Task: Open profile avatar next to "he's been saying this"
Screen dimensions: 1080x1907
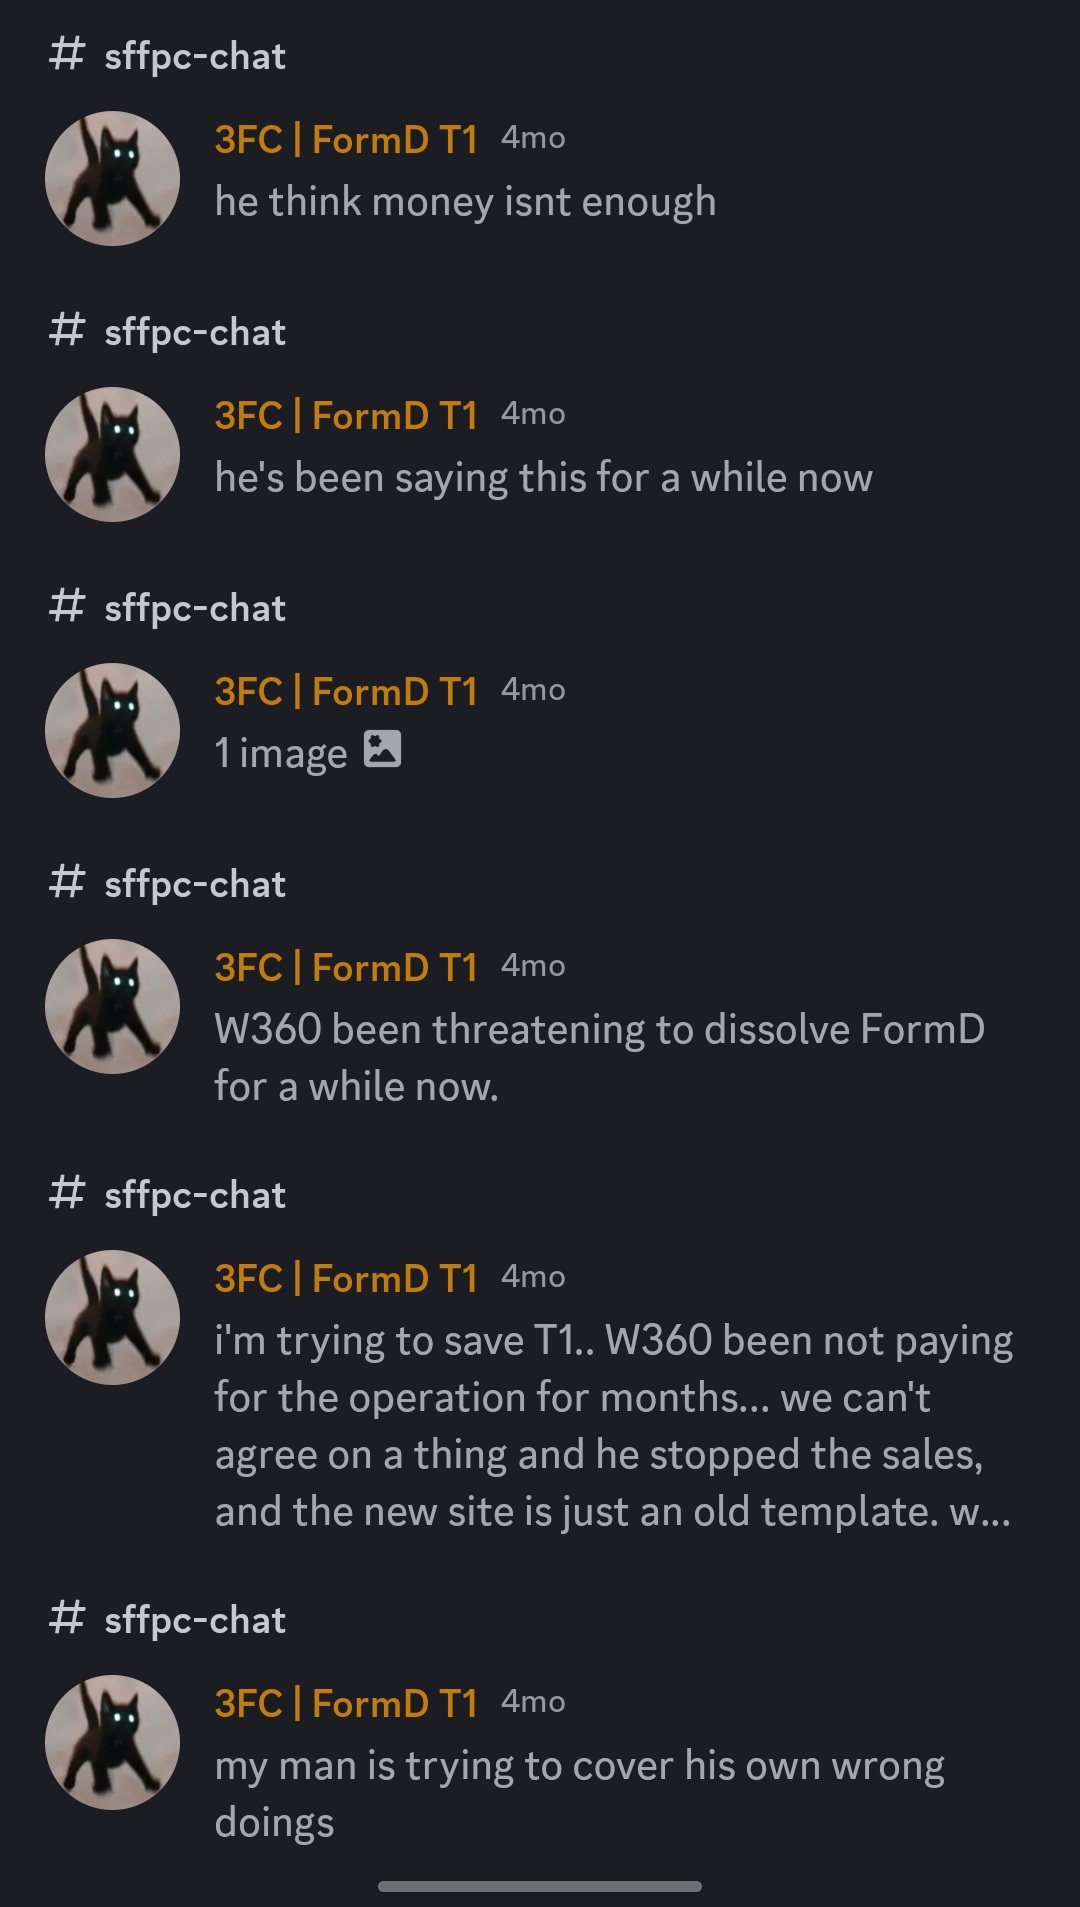Action: (112, 454)
